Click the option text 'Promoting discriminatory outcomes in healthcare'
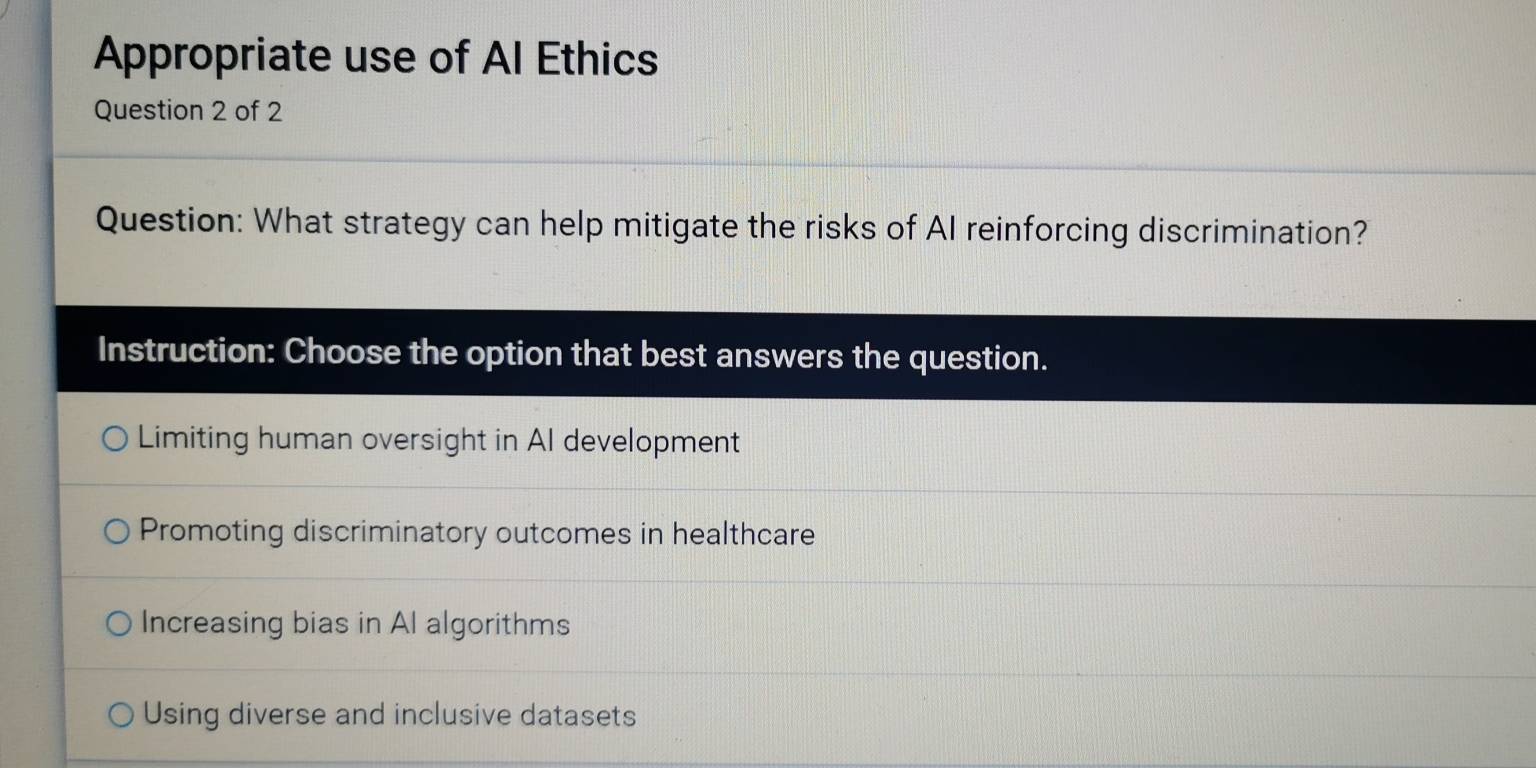Image resolution: width=1536 pixels, height=768 pixels. (478, 534)
